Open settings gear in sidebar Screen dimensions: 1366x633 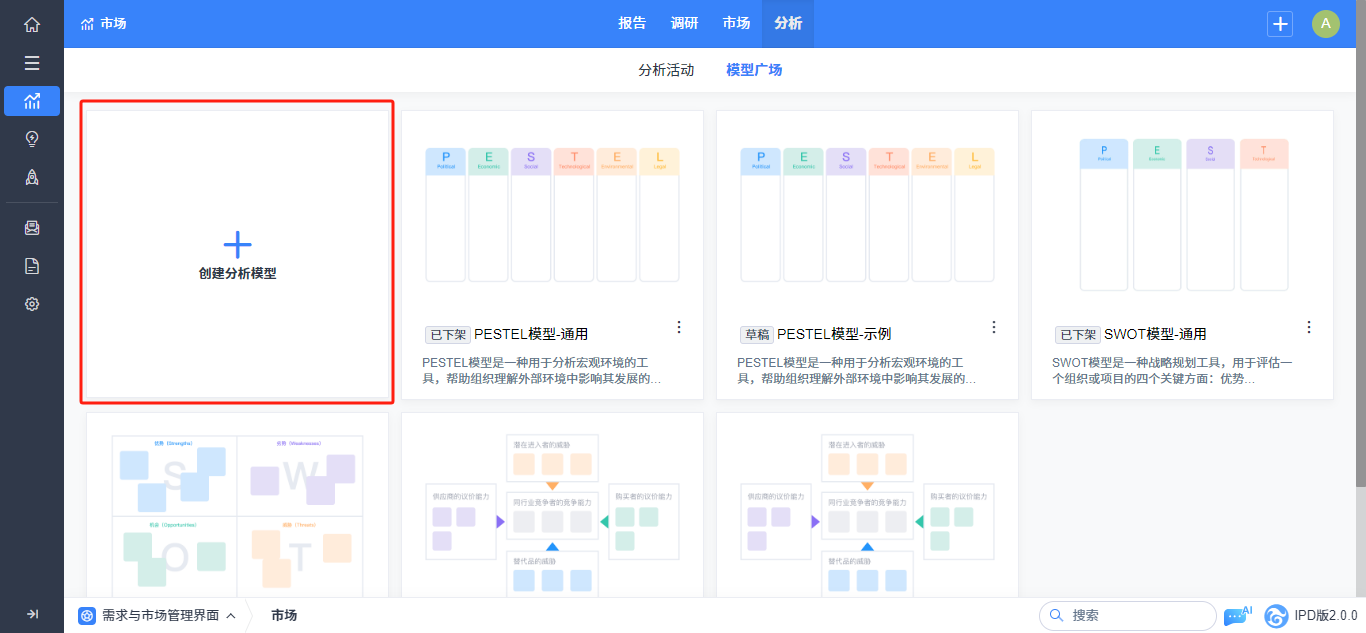click(x=32, y=304)
